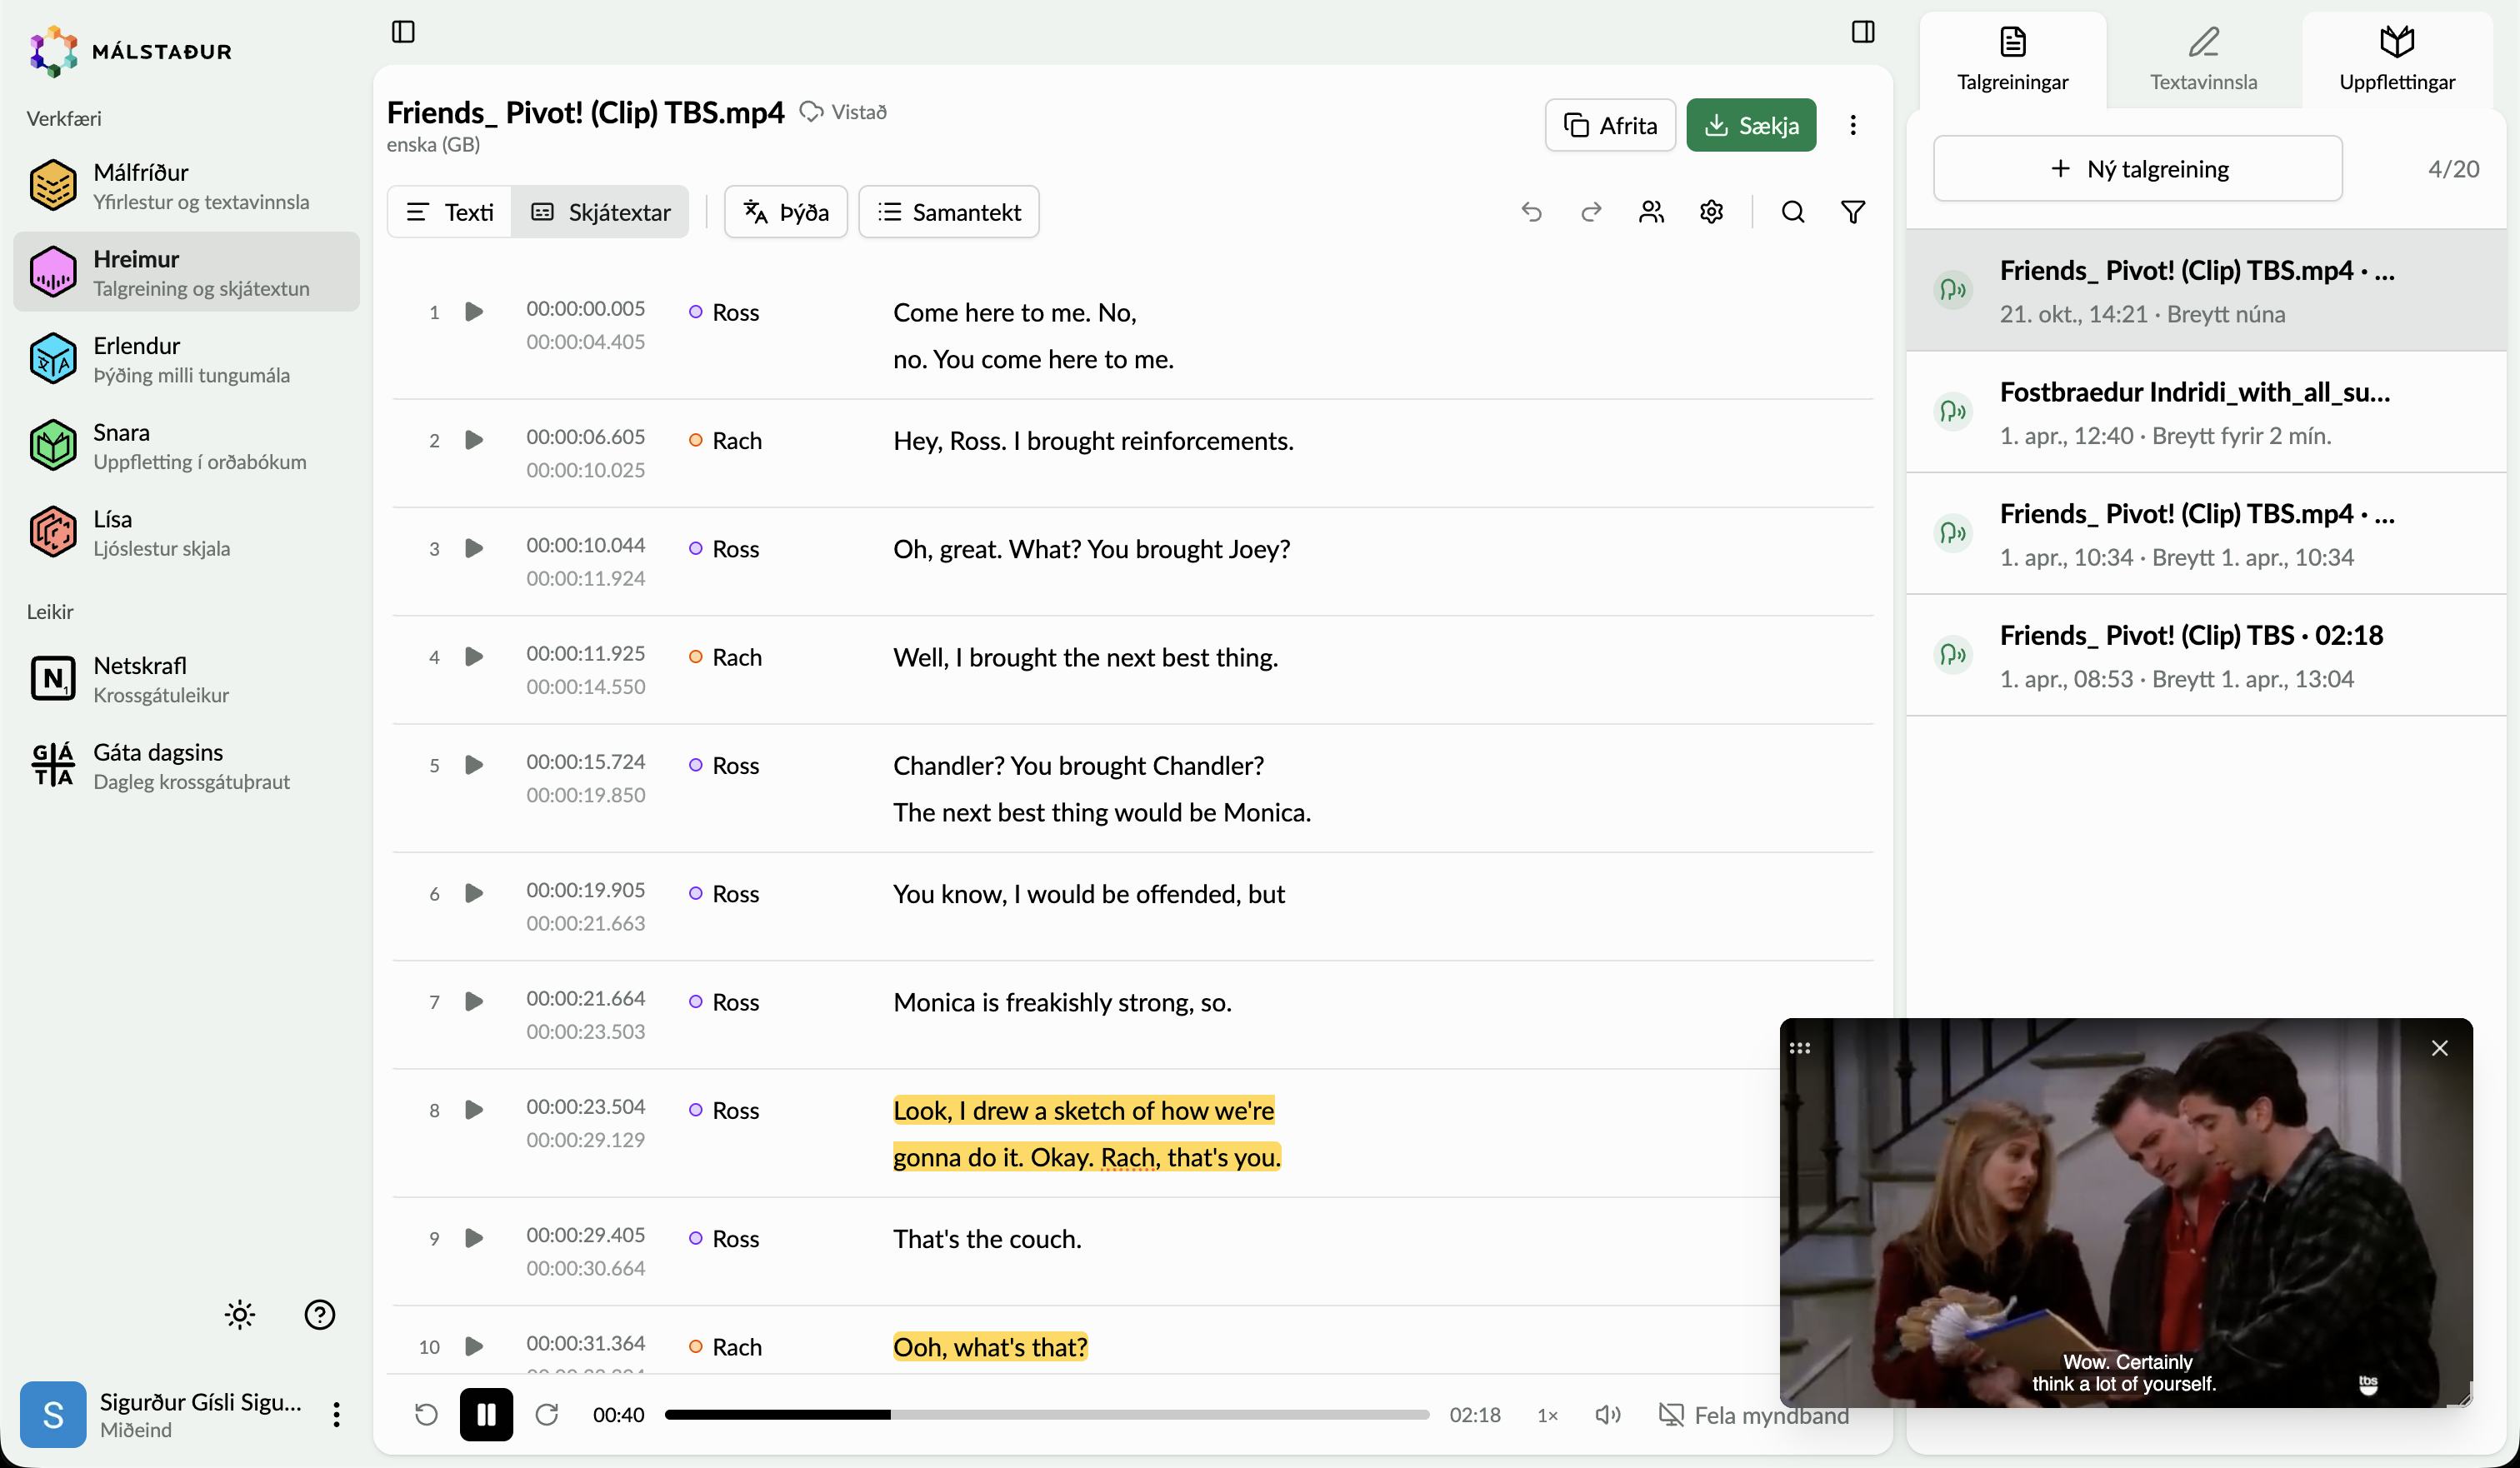Open the search magnifier icon
Screen dimensions: 2520x1468
tap(1793, 212)
